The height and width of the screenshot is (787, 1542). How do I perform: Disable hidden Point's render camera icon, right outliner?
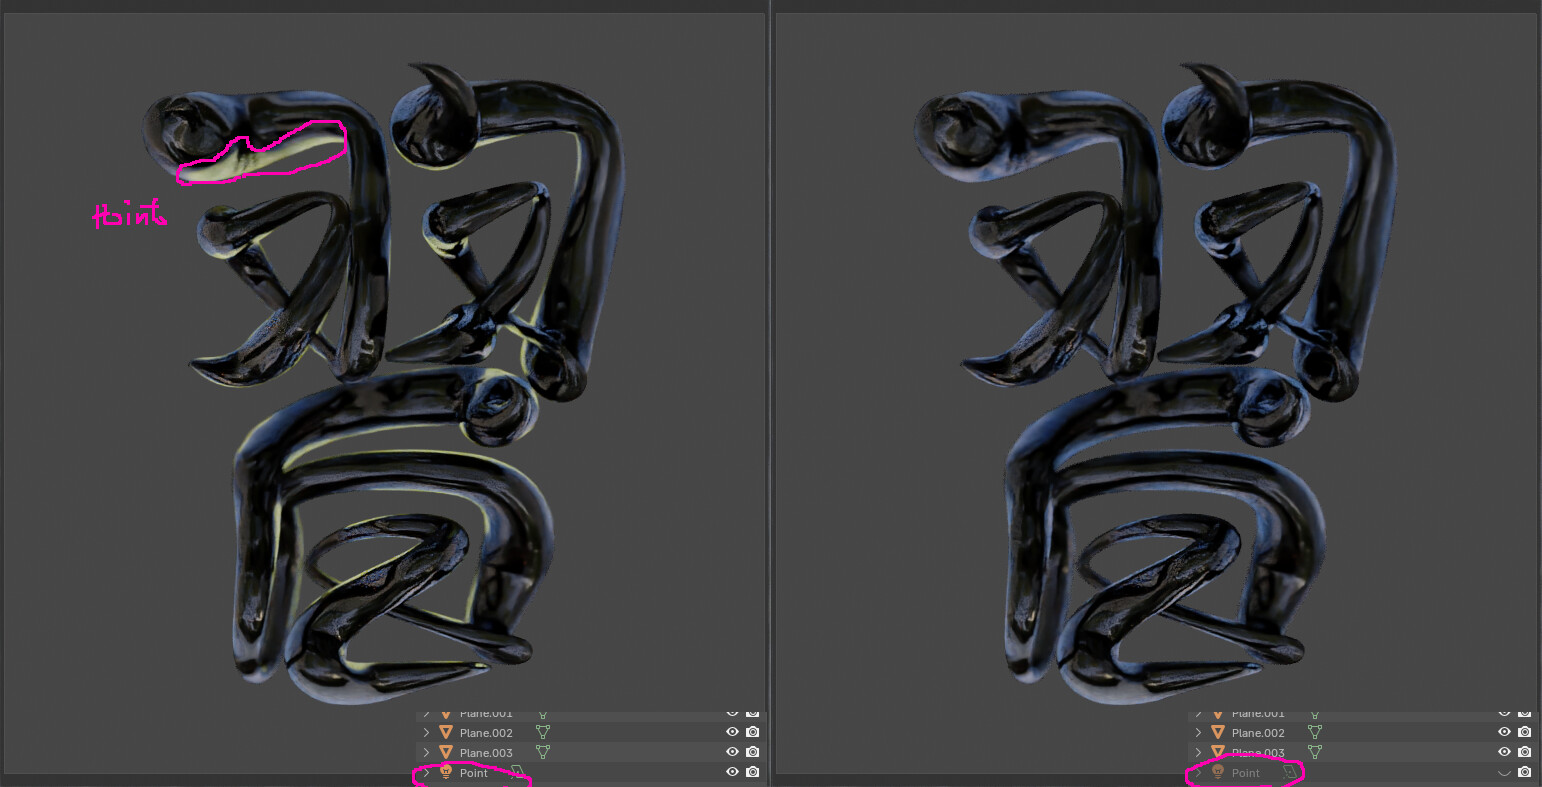point(1525,772)
